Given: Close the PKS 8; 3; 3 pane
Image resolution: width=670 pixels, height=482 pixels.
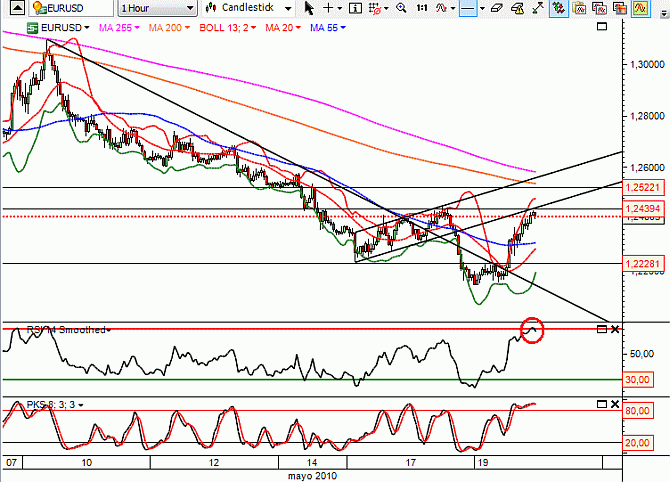Looking at the screenshot, I should [615, 404].
